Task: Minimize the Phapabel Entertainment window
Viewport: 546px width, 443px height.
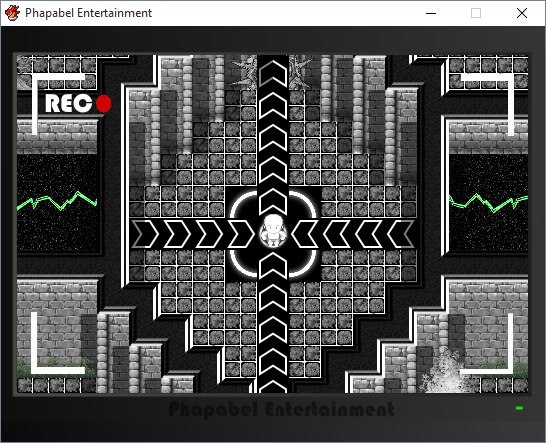Action: click(x=431, y=13)
